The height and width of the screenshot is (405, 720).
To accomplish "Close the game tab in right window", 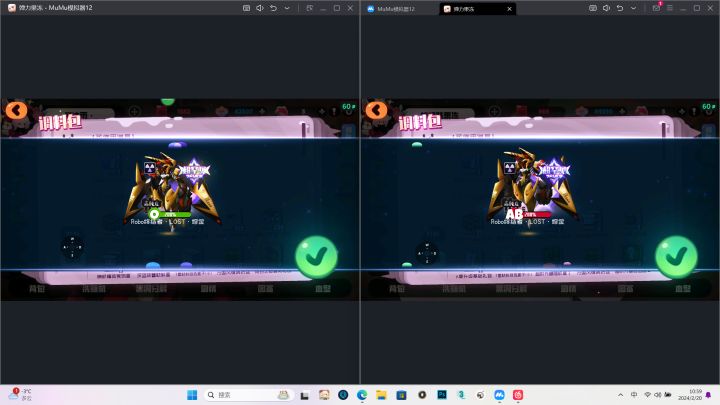I will (x=509, y=9).
